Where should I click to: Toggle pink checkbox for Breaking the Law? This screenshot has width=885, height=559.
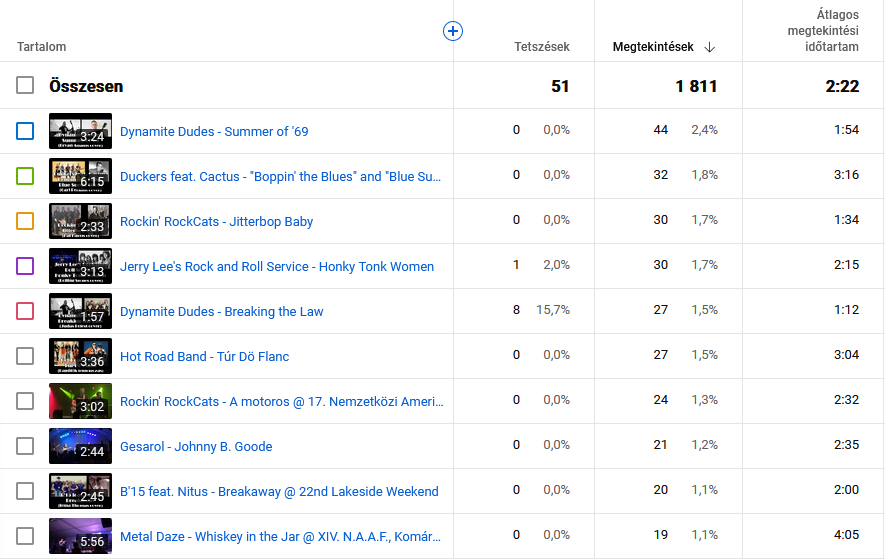click(x=25, y=311)
